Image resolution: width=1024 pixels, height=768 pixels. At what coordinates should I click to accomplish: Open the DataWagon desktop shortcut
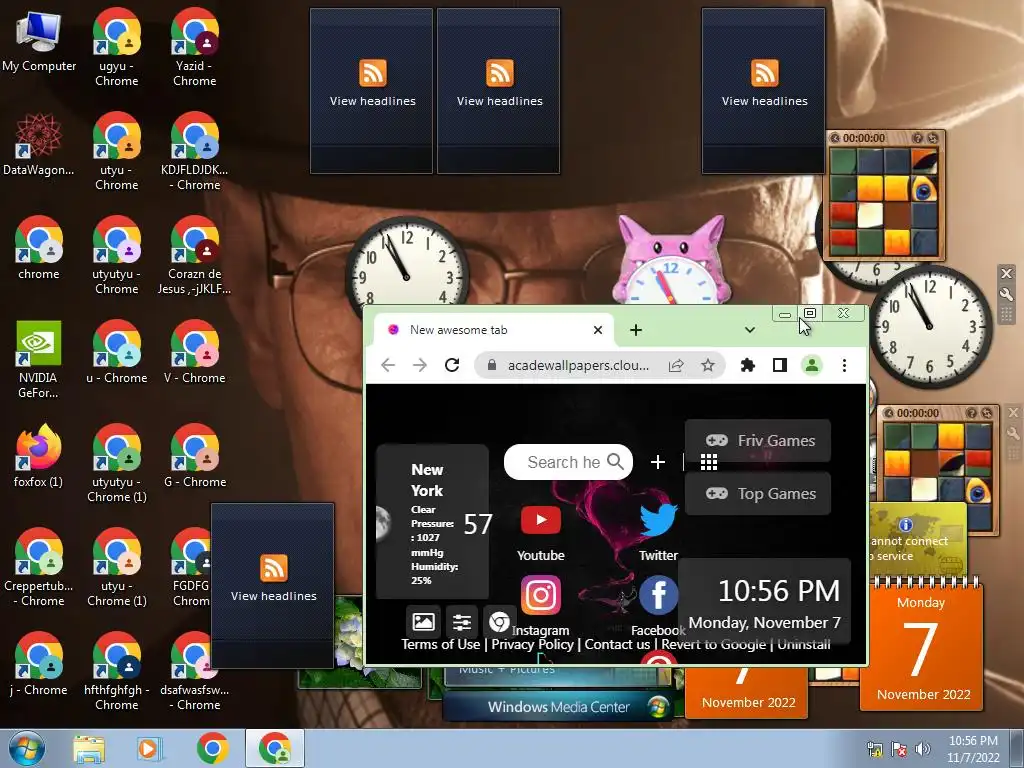[39, 144]
